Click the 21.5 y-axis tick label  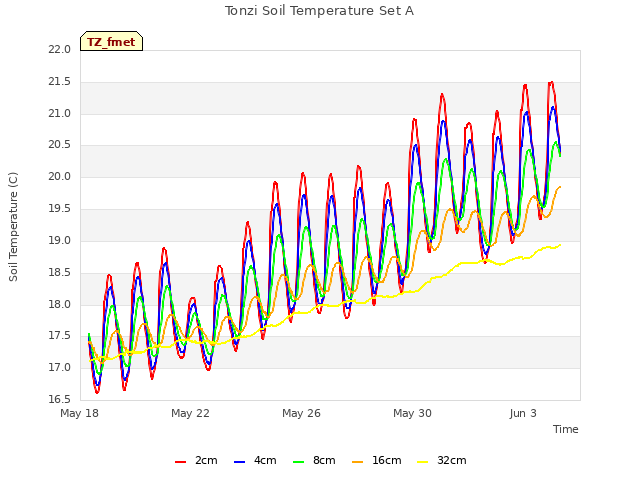[60, 82]
